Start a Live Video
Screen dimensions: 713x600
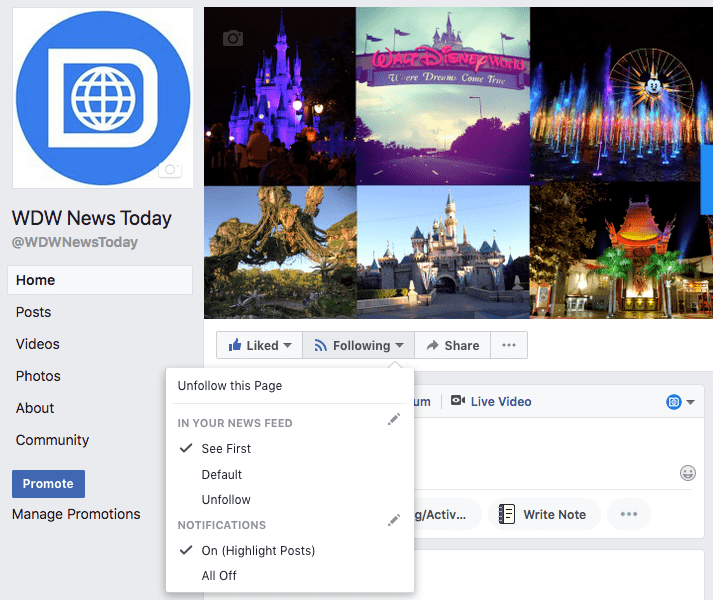click(x=491, y=402)
